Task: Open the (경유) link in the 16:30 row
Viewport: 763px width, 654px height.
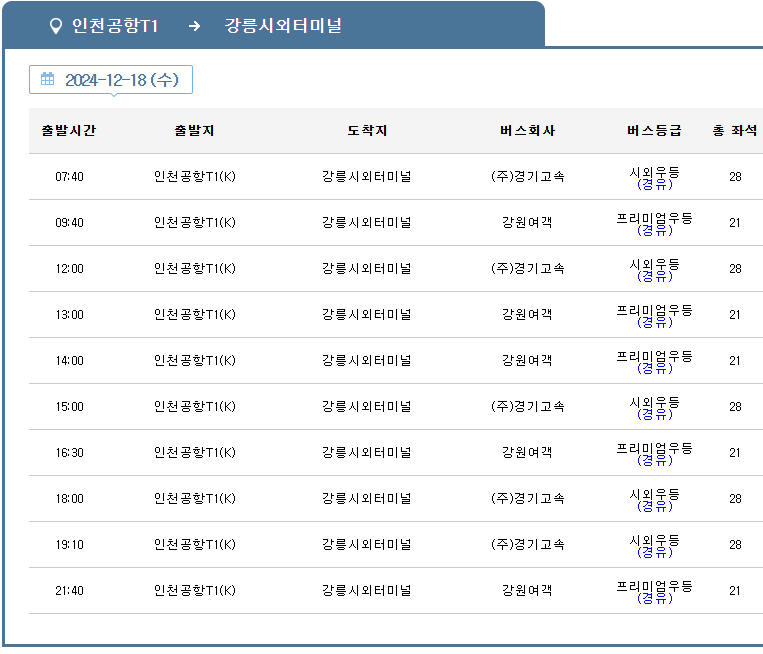Action: (x=654, y=460)
